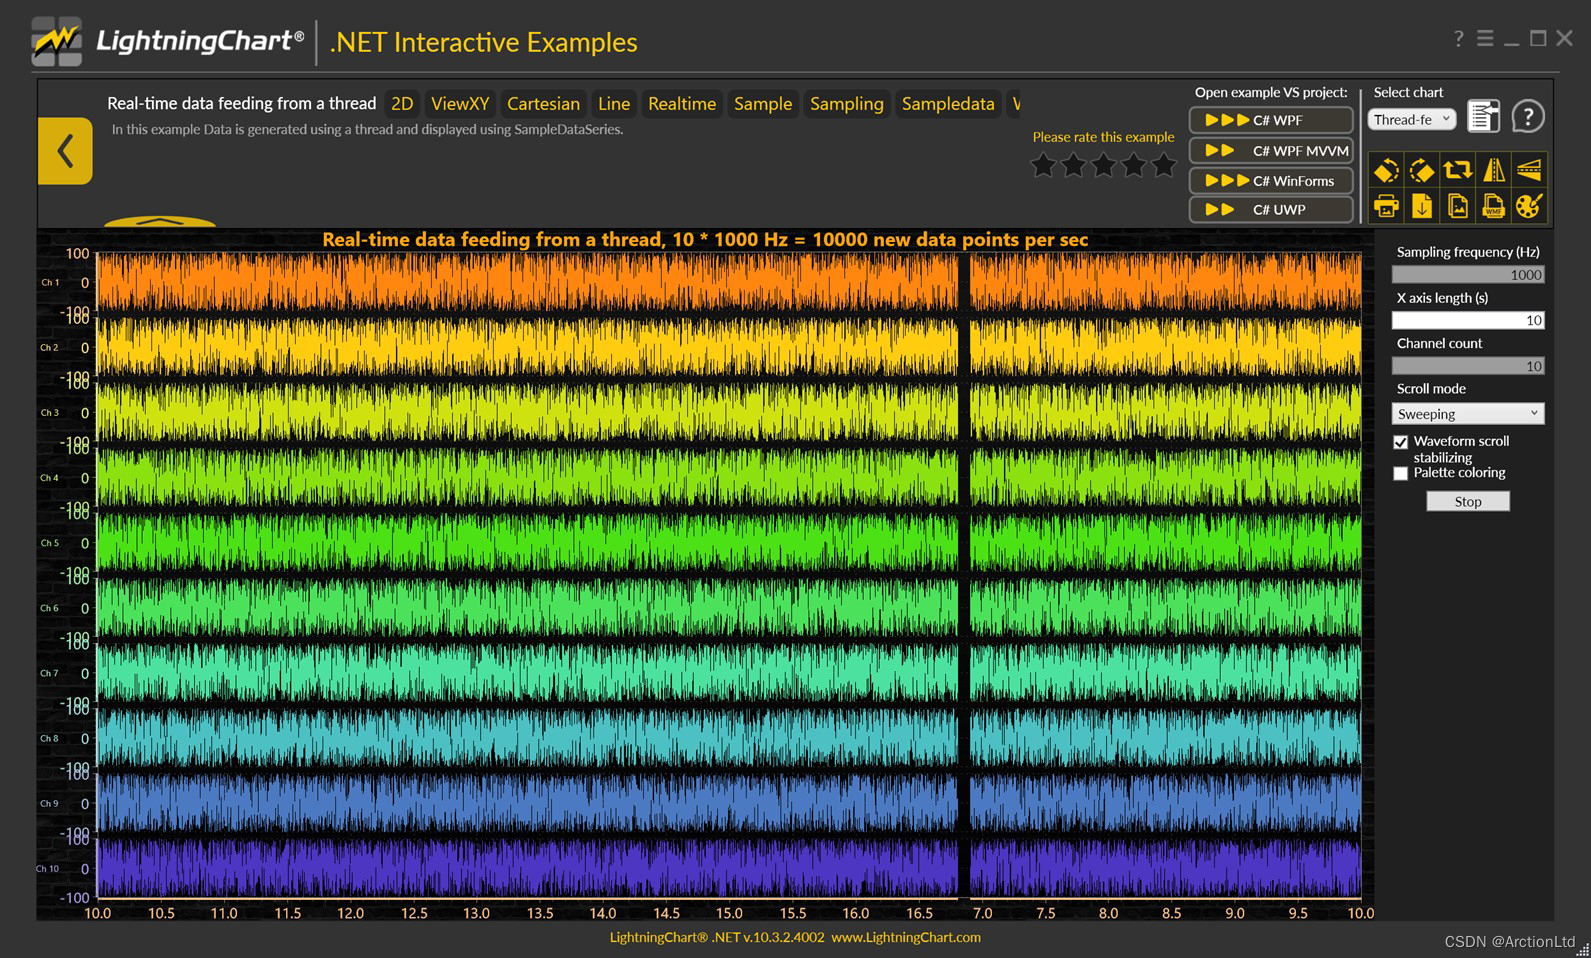Click the chart title about 10000 data points
This screenshot has height=958, width=1591.
(705, 240)
